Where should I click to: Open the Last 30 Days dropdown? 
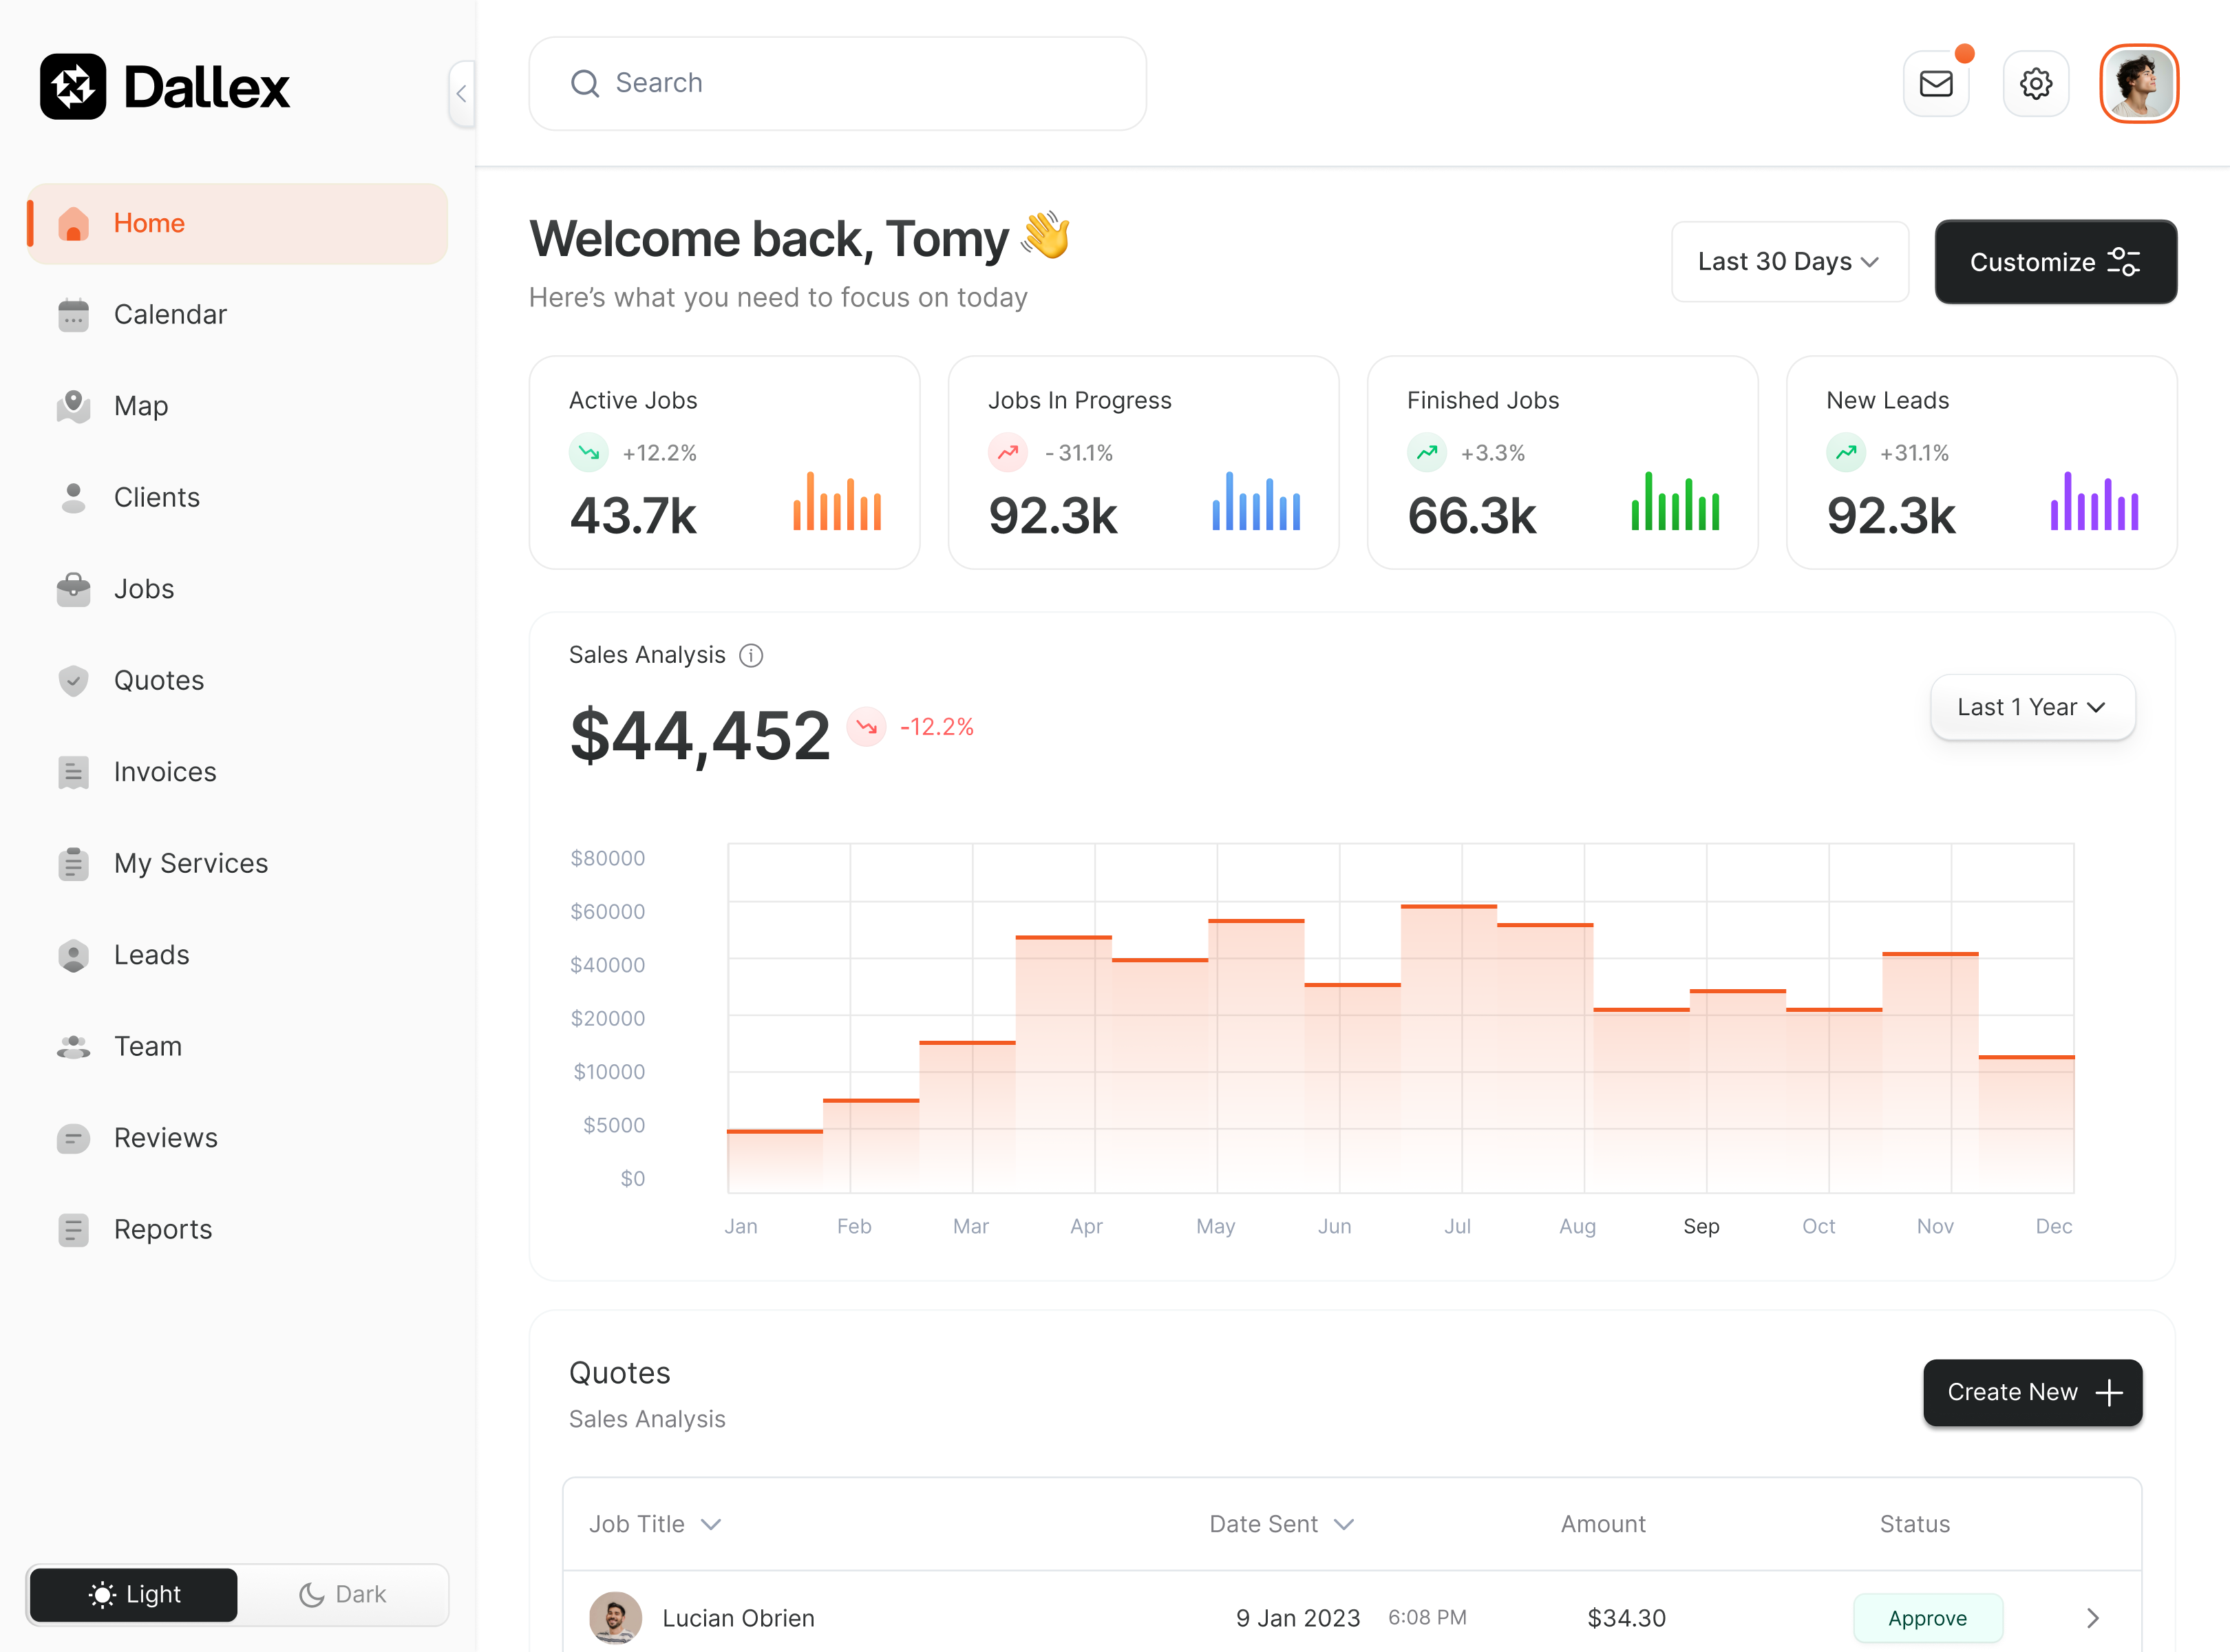click(1789, 262)
